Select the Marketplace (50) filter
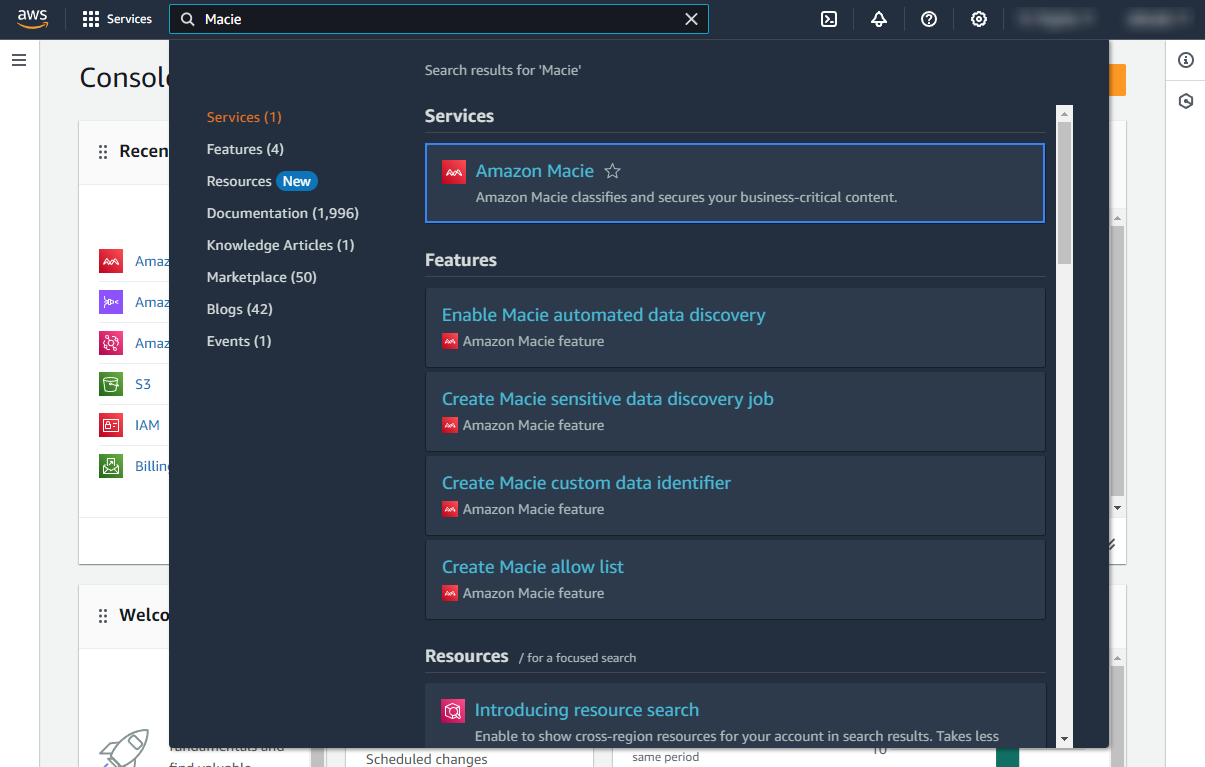Image resolution: width=1205 pixels, height=767 pixels. click(261, 277)
